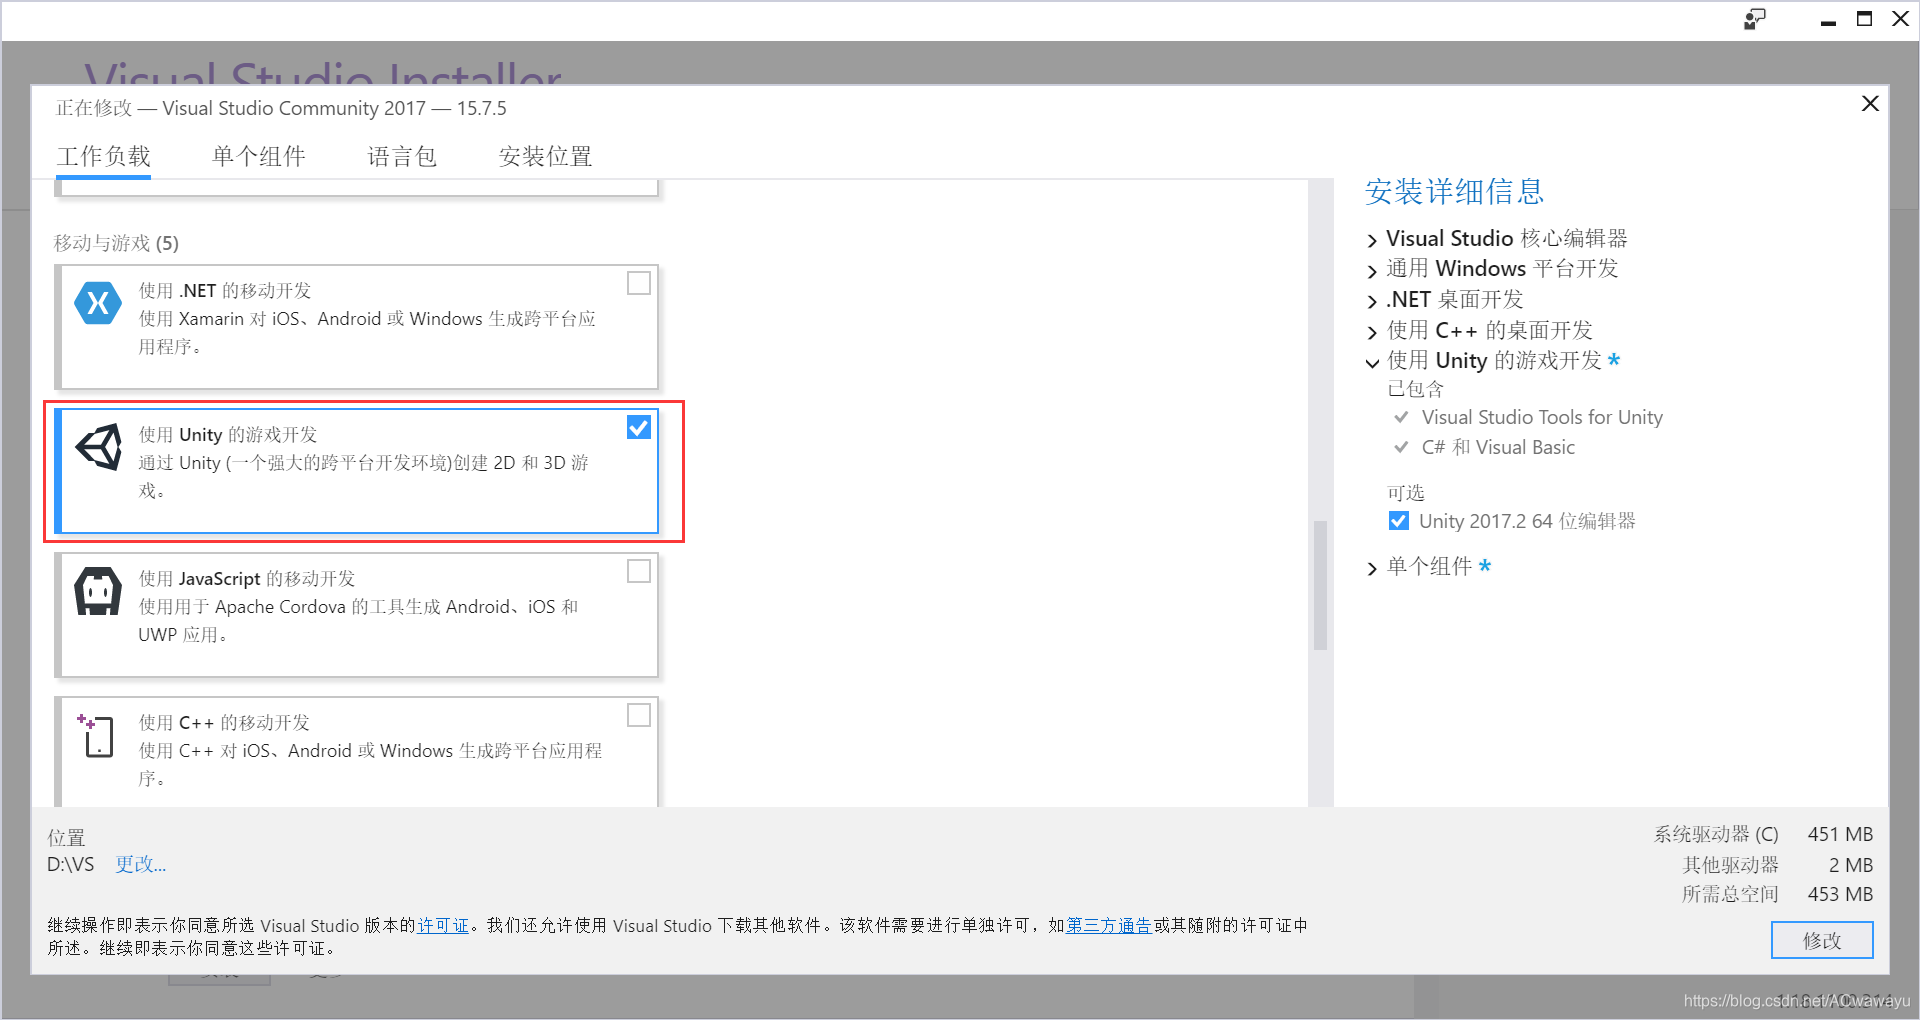Click the Xamarin .NET mobile development icon

tap(98, 303)
